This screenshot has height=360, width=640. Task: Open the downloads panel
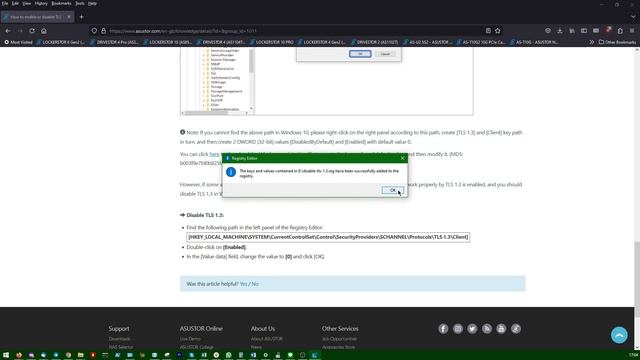[560, 31]
